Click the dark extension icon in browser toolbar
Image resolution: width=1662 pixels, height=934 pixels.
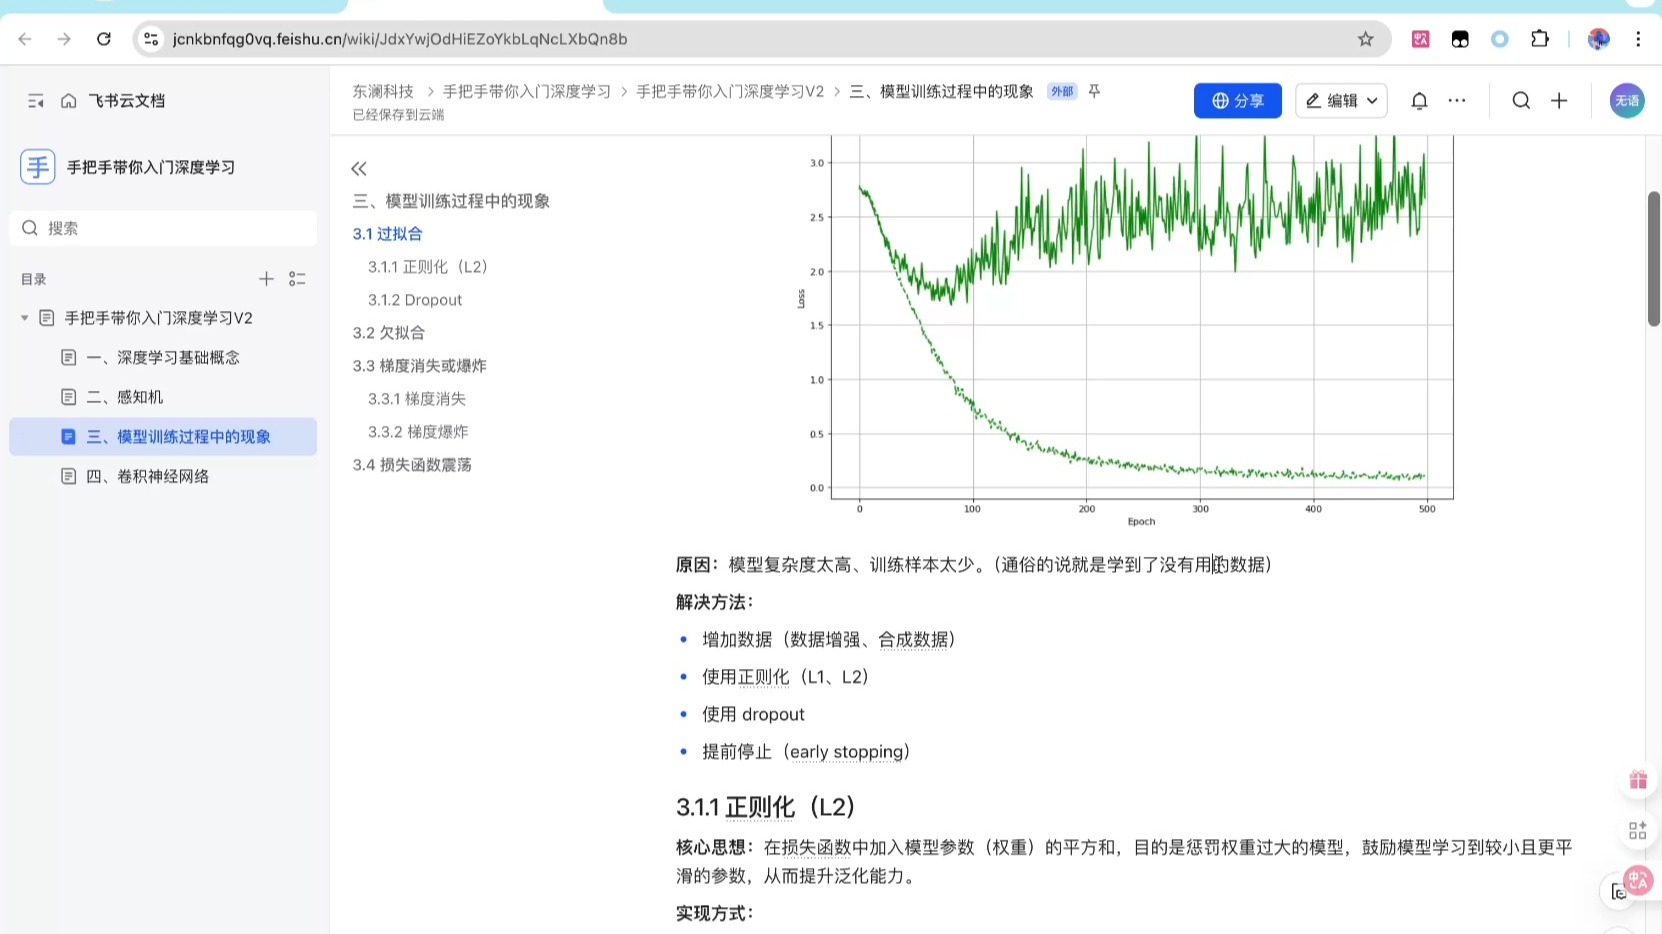pyautogui.click(x=1460, y=39)
